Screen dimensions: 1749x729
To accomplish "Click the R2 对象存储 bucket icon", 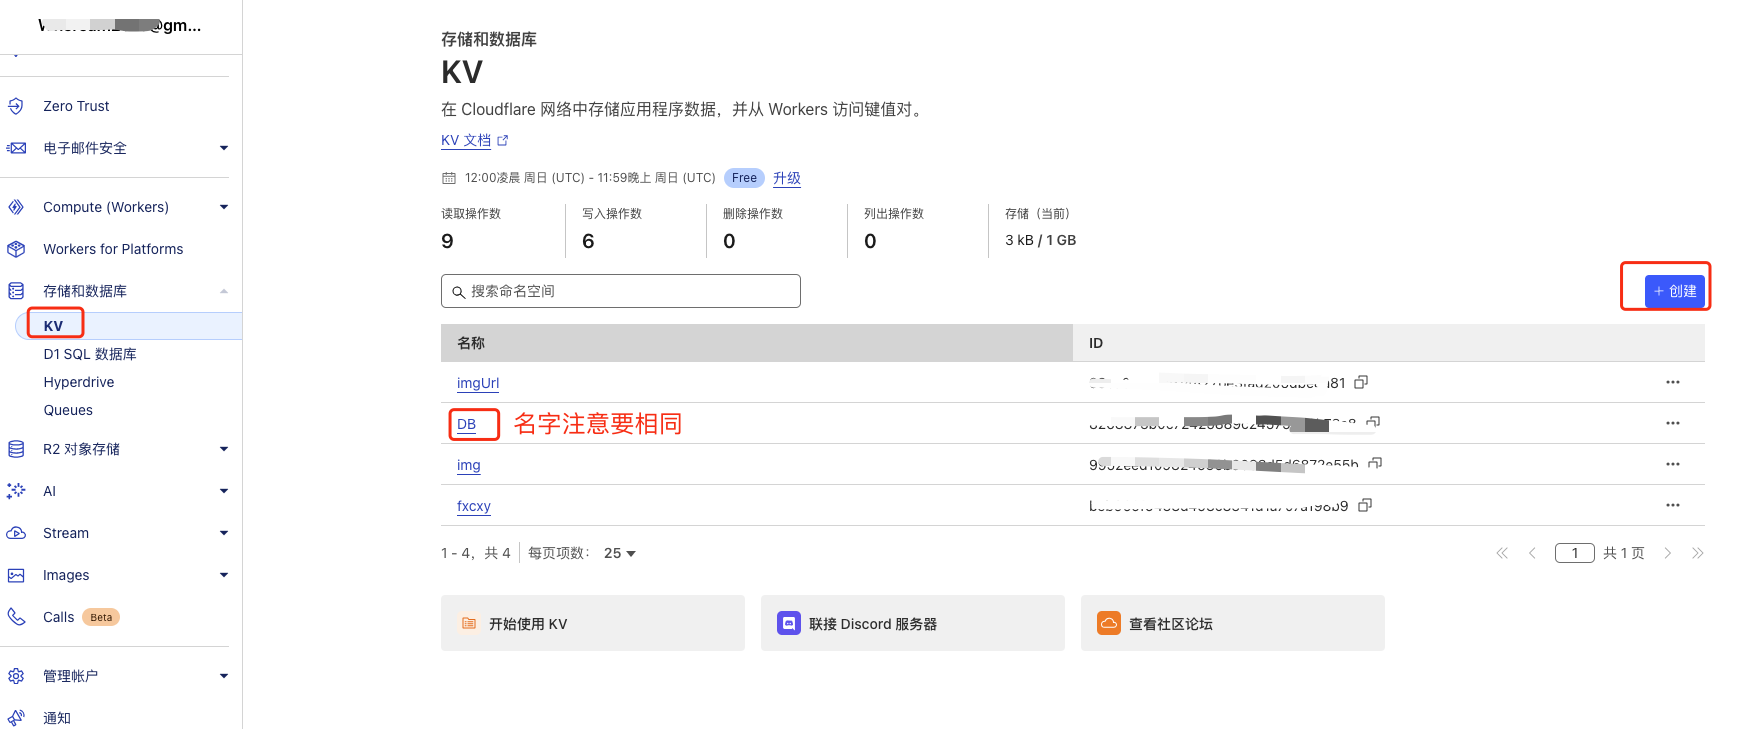I will coord(16,449).
